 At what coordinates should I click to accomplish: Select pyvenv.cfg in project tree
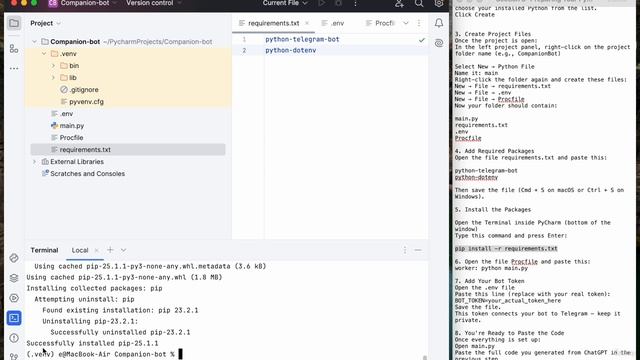[x=82, y=102]
